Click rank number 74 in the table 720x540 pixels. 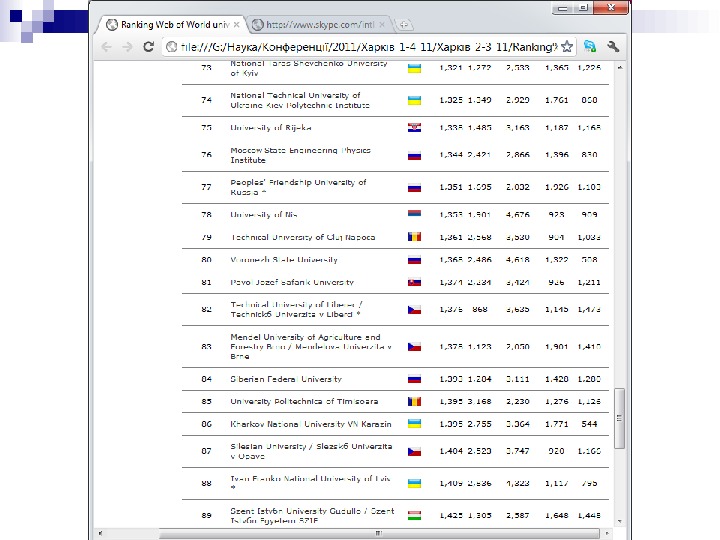[206, 100]
